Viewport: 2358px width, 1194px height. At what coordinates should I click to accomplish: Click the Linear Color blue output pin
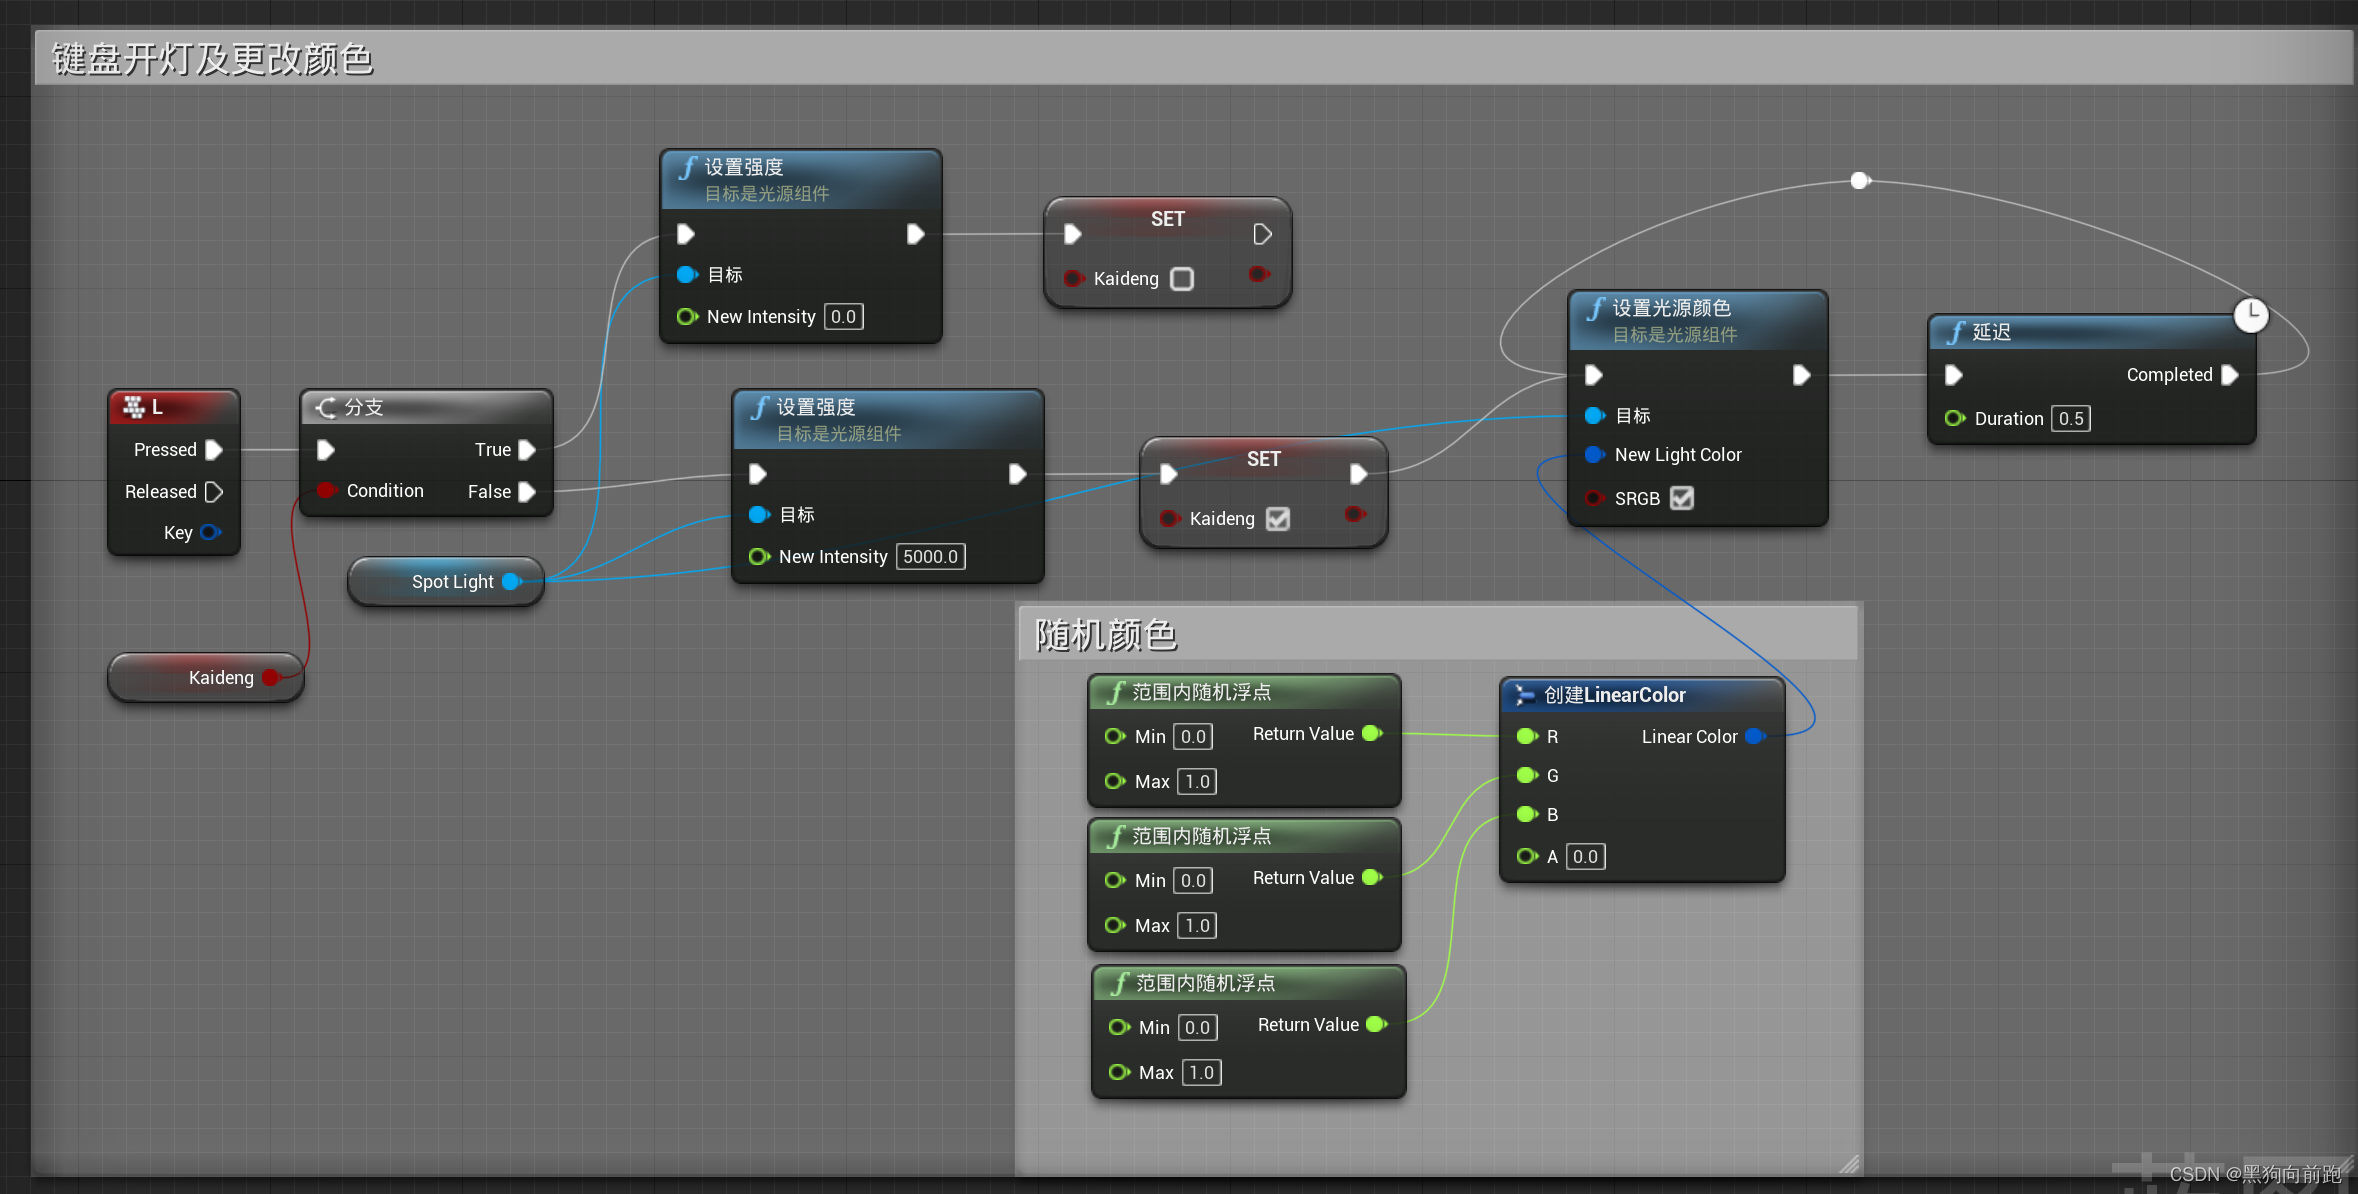pos(1754,737)
